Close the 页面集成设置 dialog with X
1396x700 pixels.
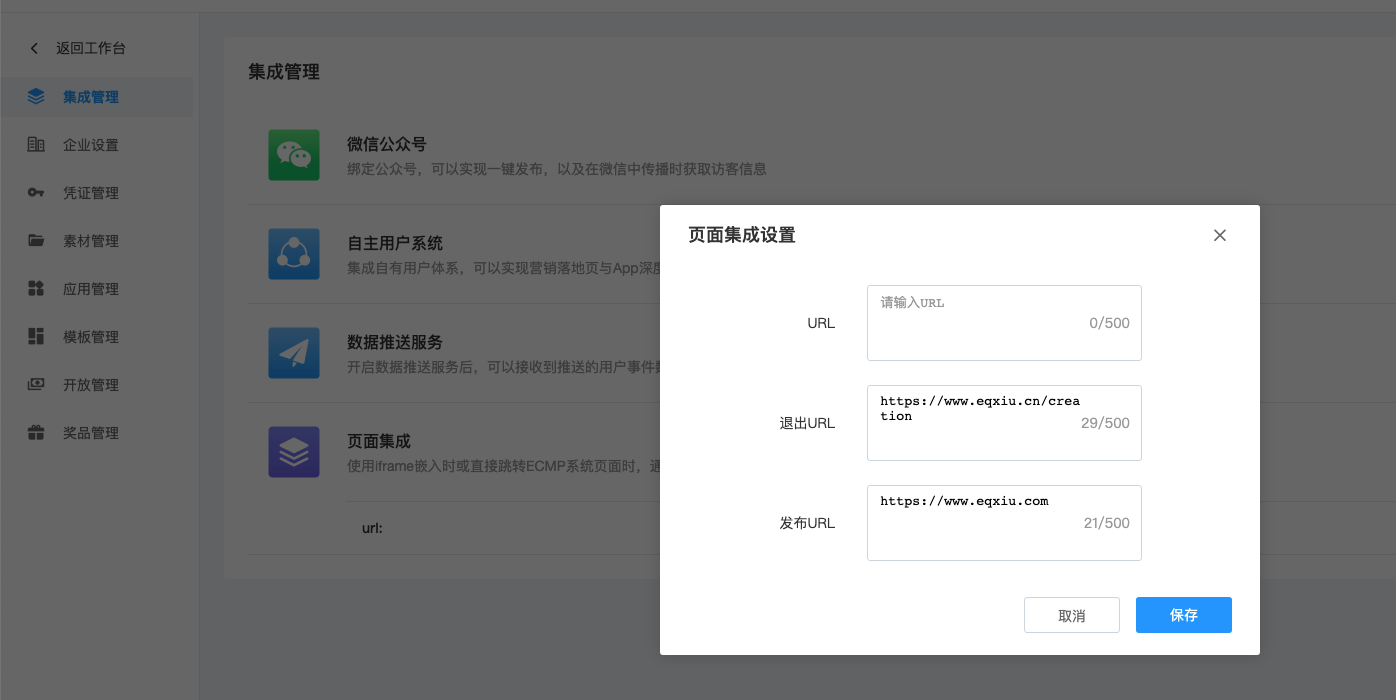click(x=1219, y=235)
